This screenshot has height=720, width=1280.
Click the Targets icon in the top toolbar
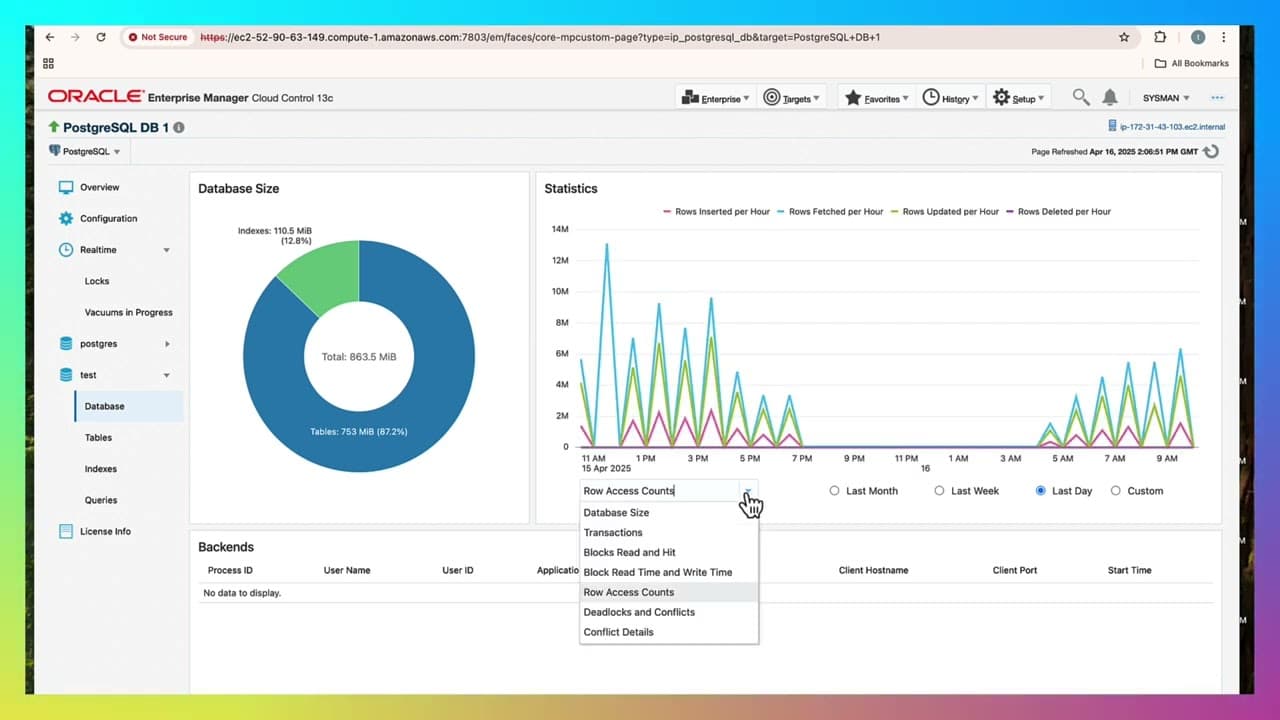pyautogui.click(x=769, y=97)
